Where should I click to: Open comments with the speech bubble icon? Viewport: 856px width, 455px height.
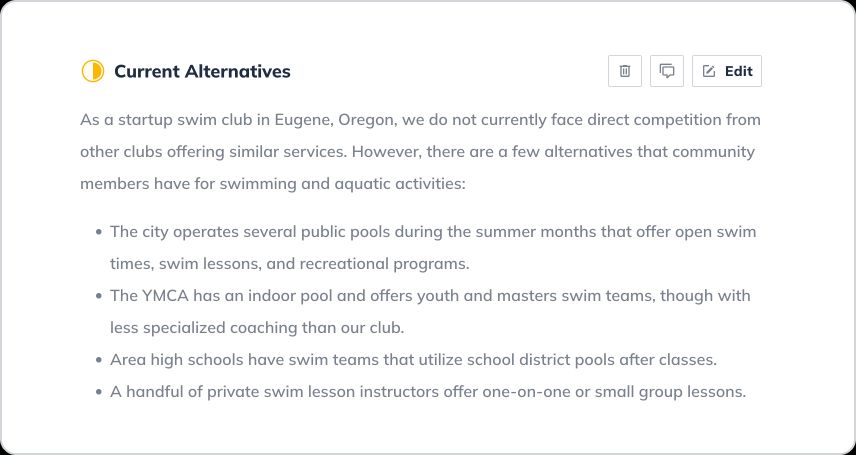[667, 71]
